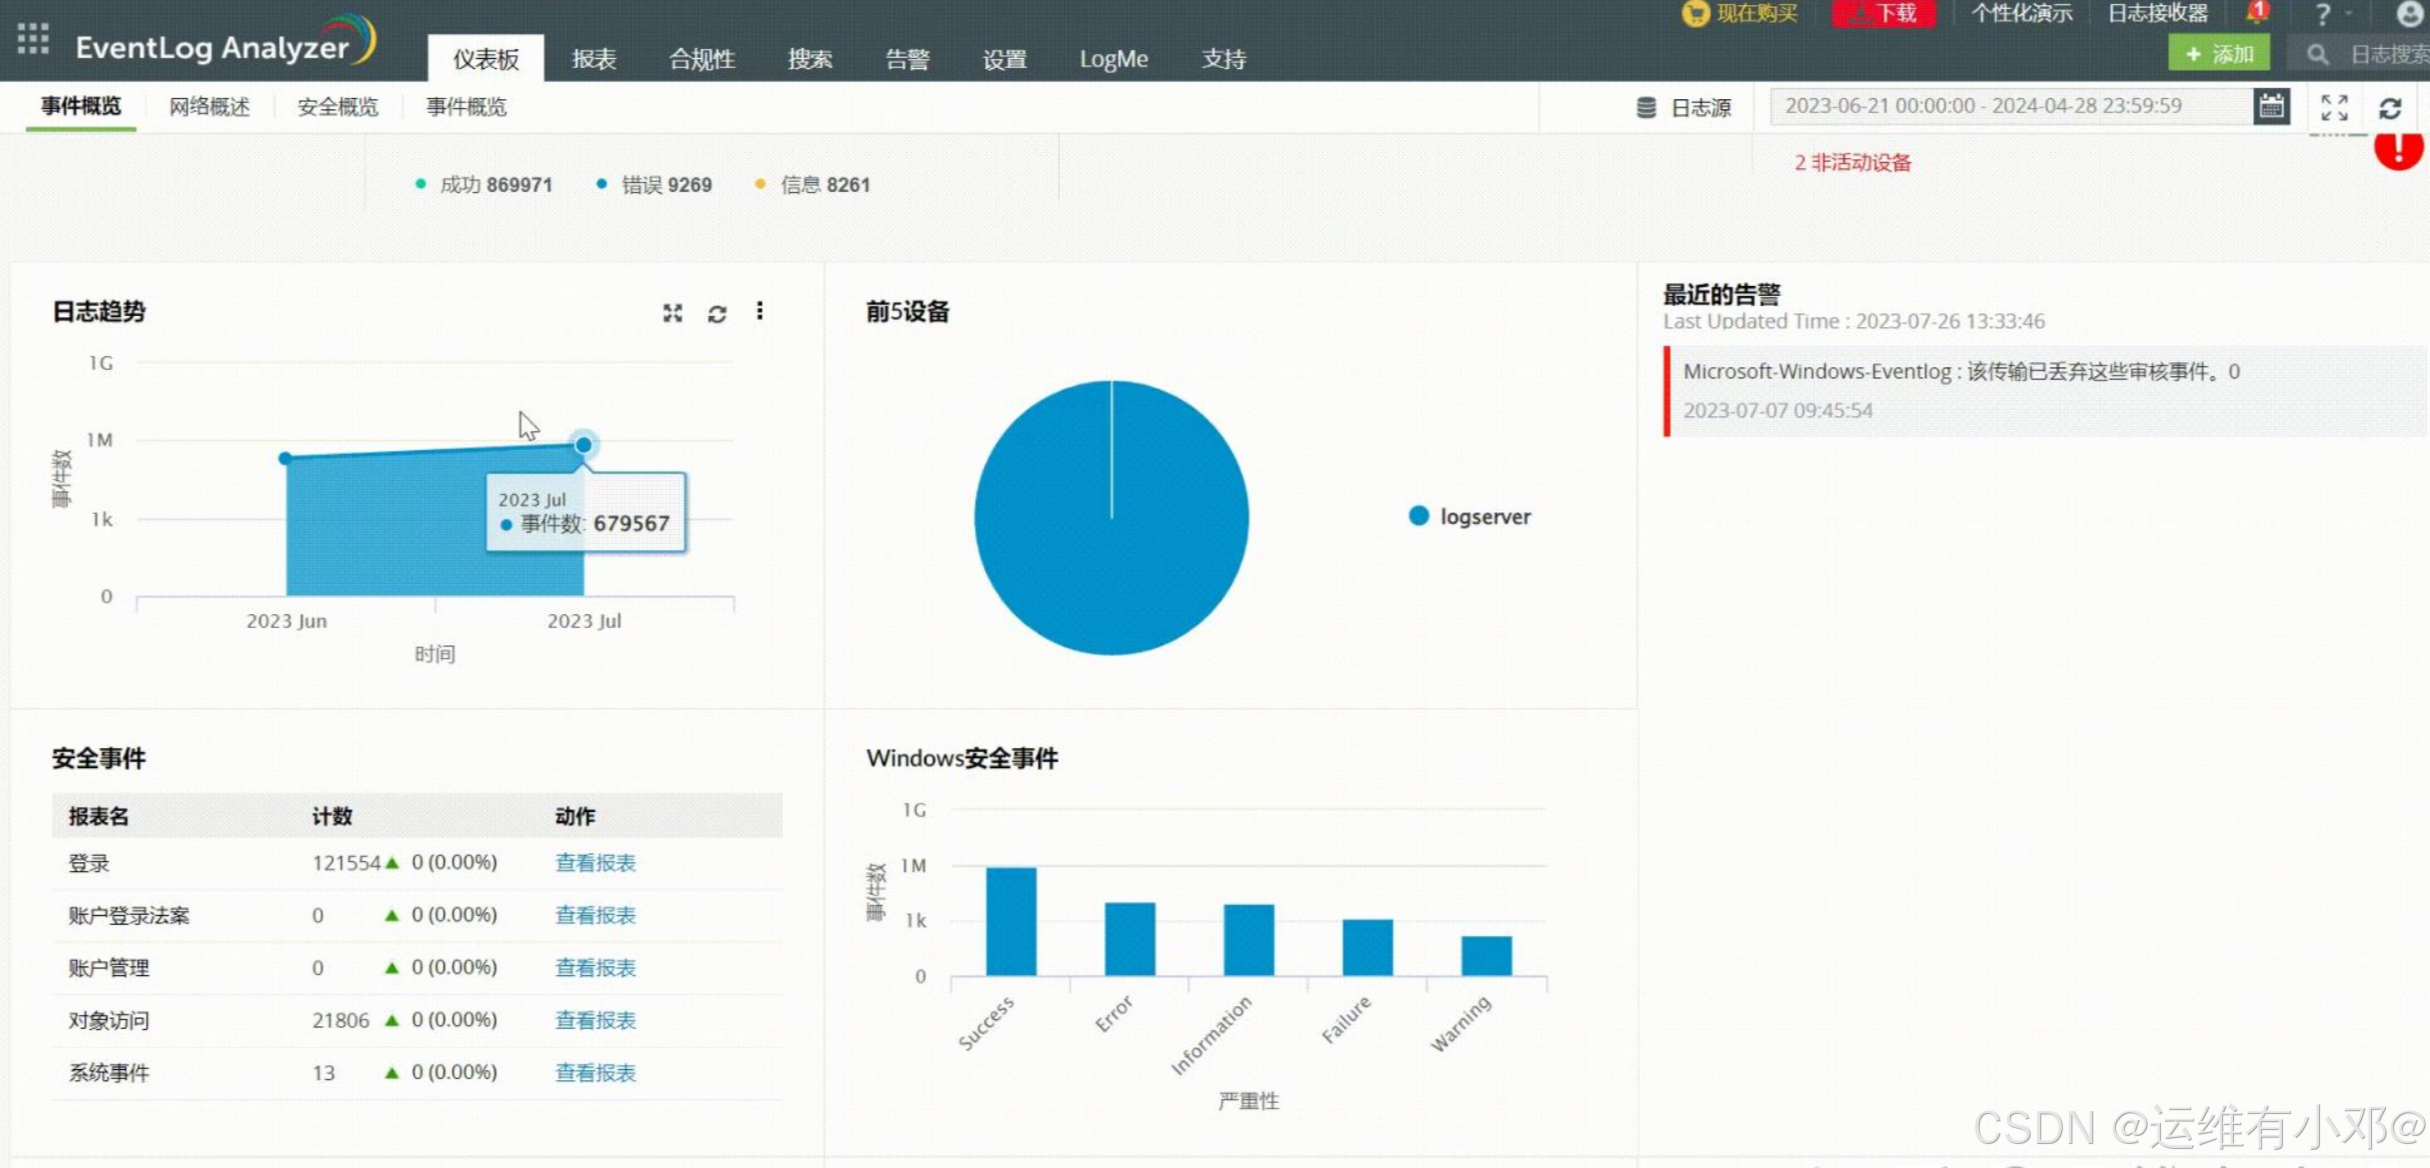Refresh the entire dashboard
Viewport: 2430px width, 1168px height.
(2390, 108)
